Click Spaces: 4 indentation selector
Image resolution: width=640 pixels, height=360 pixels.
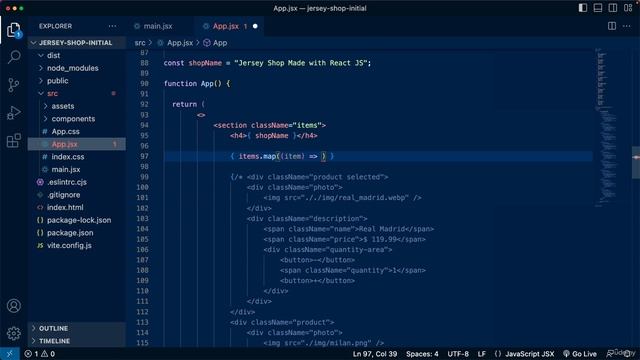[x=422, y=354]
